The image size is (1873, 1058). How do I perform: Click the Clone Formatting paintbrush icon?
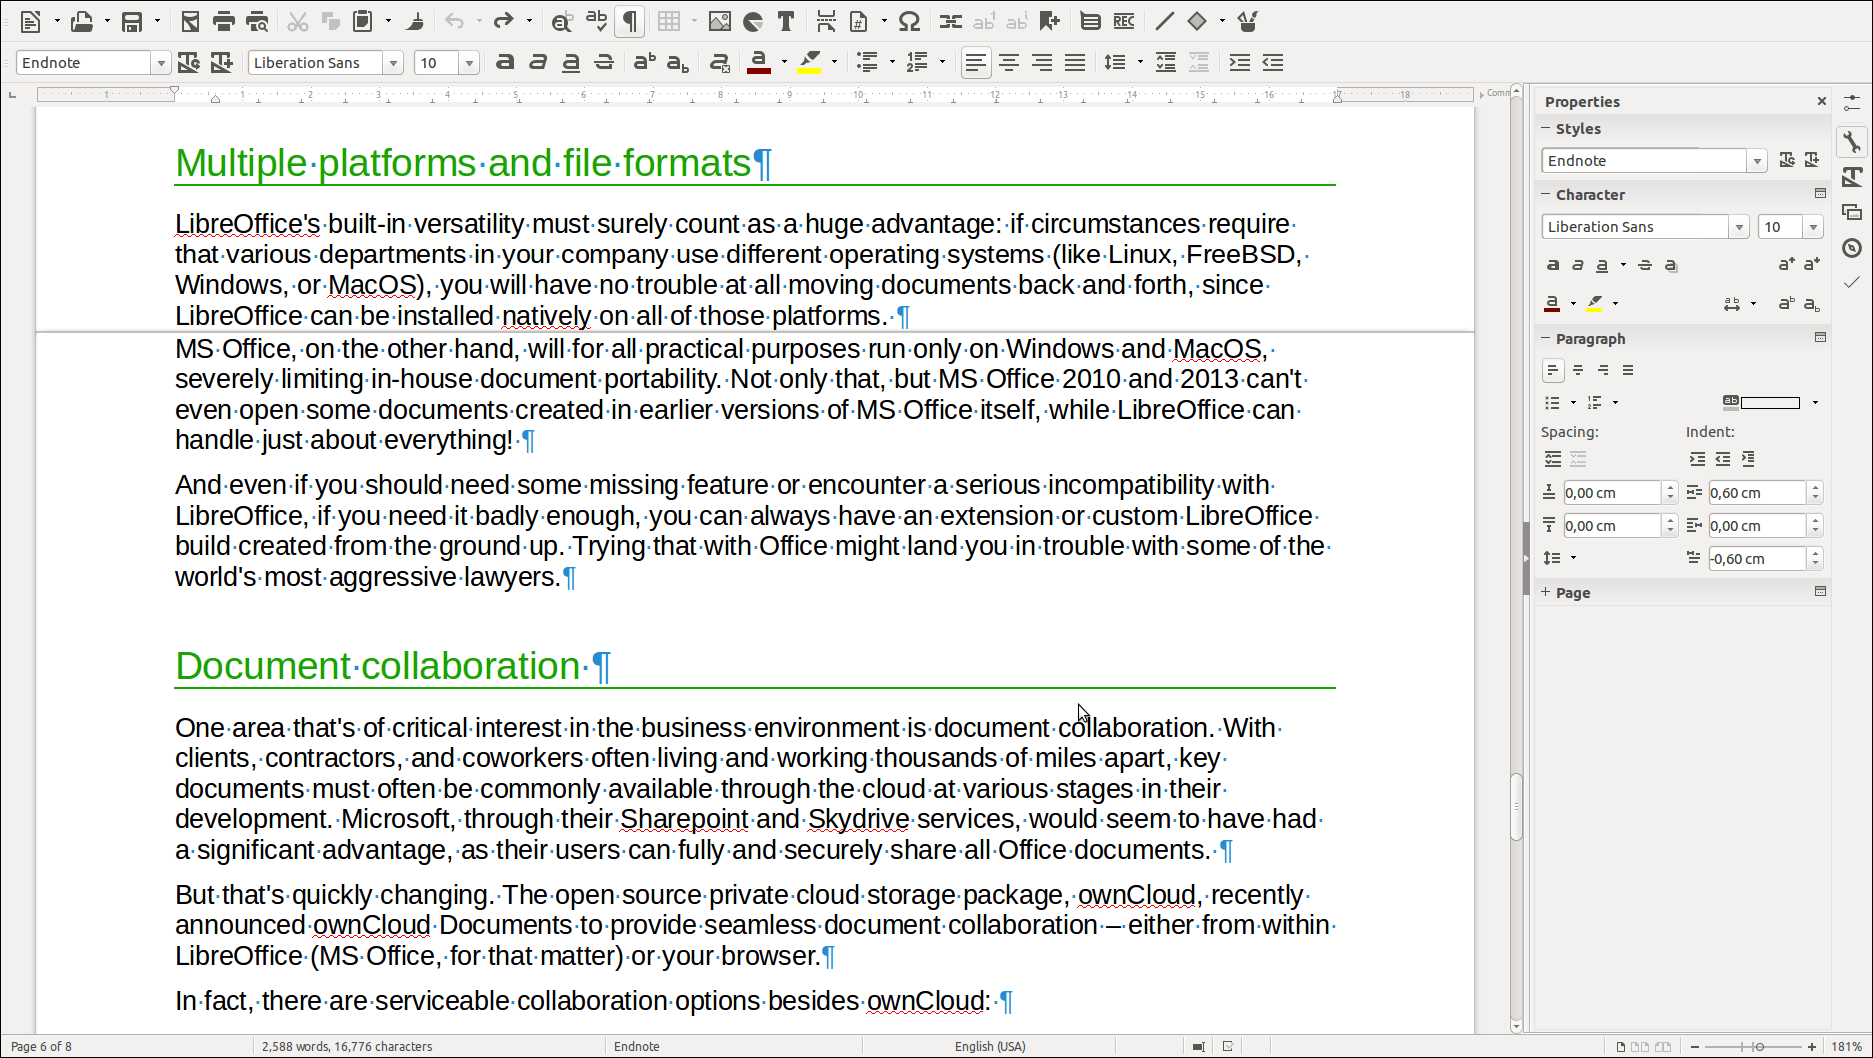415,21
